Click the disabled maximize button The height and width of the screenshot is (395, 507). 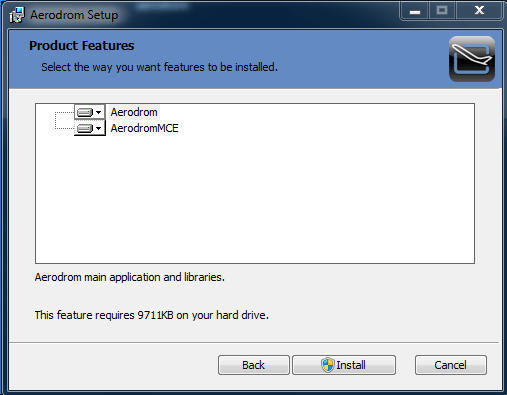pyautogui.click(x=442, y=11)
